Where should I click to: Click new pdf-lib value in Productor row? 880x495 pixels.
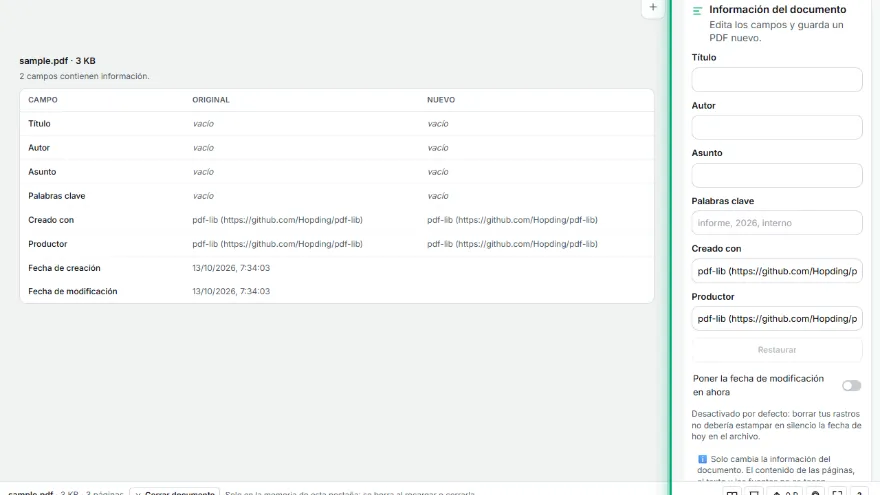click(x=512, y=244)
